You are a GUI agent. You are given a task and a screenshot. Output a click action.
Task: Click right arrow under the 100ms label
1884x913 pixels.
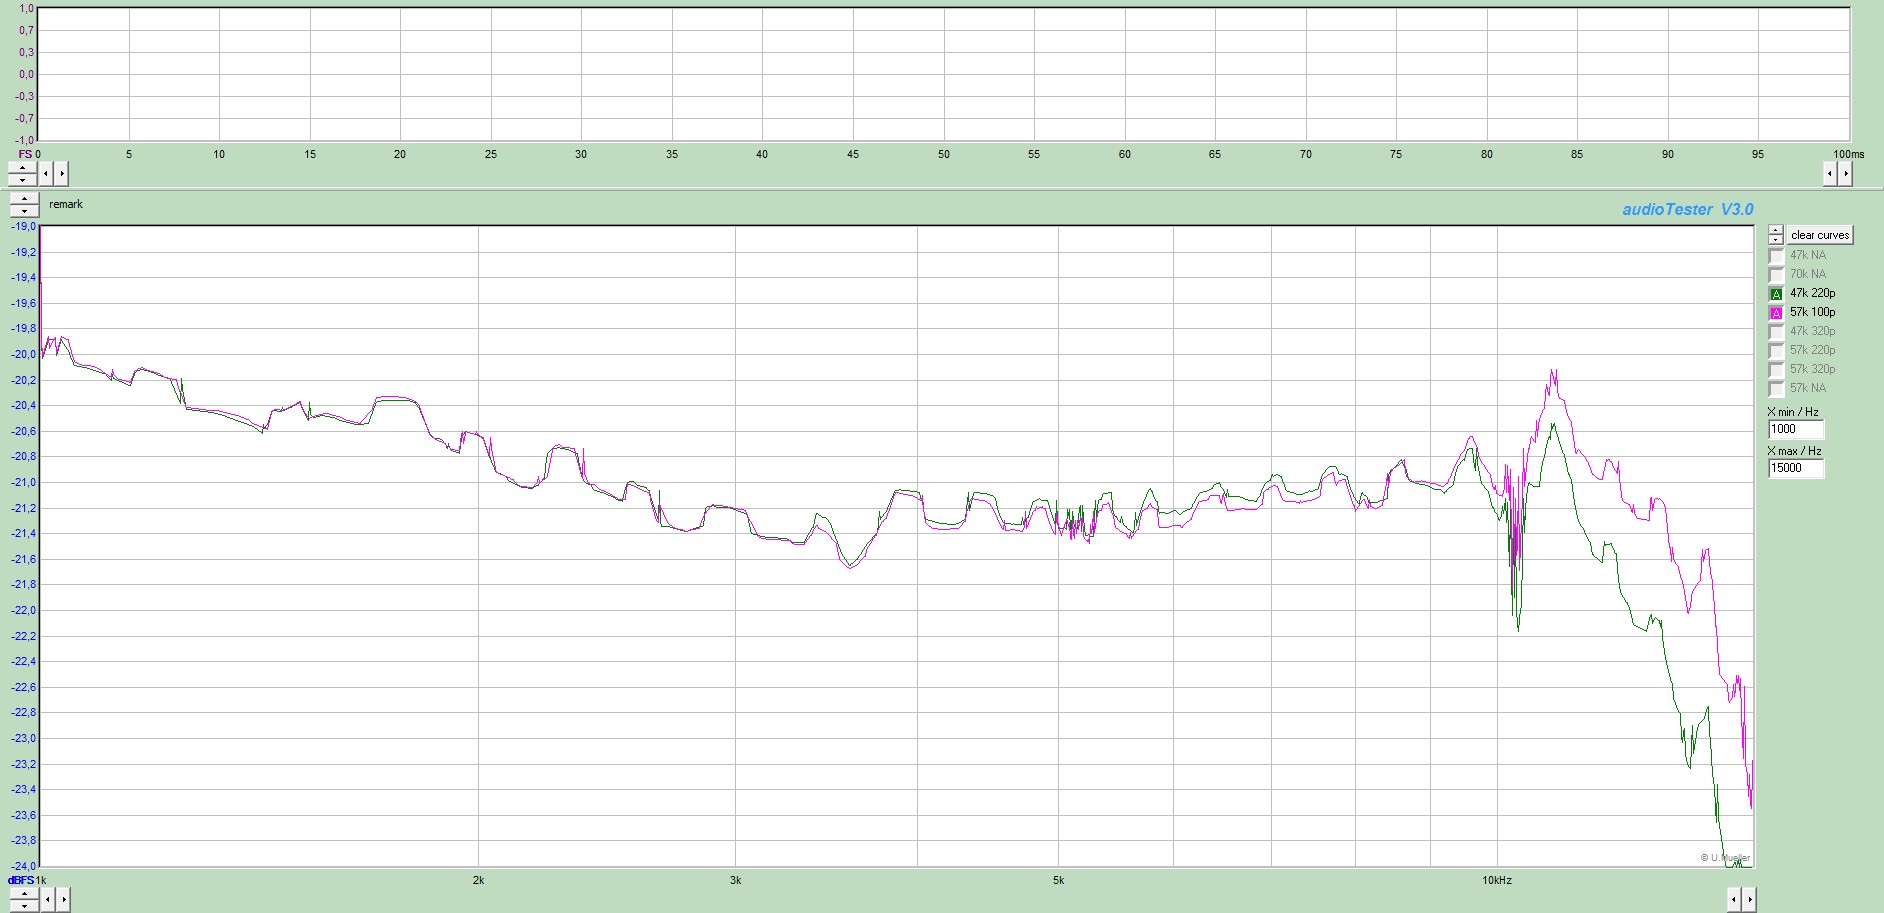tap(1846, 174)
